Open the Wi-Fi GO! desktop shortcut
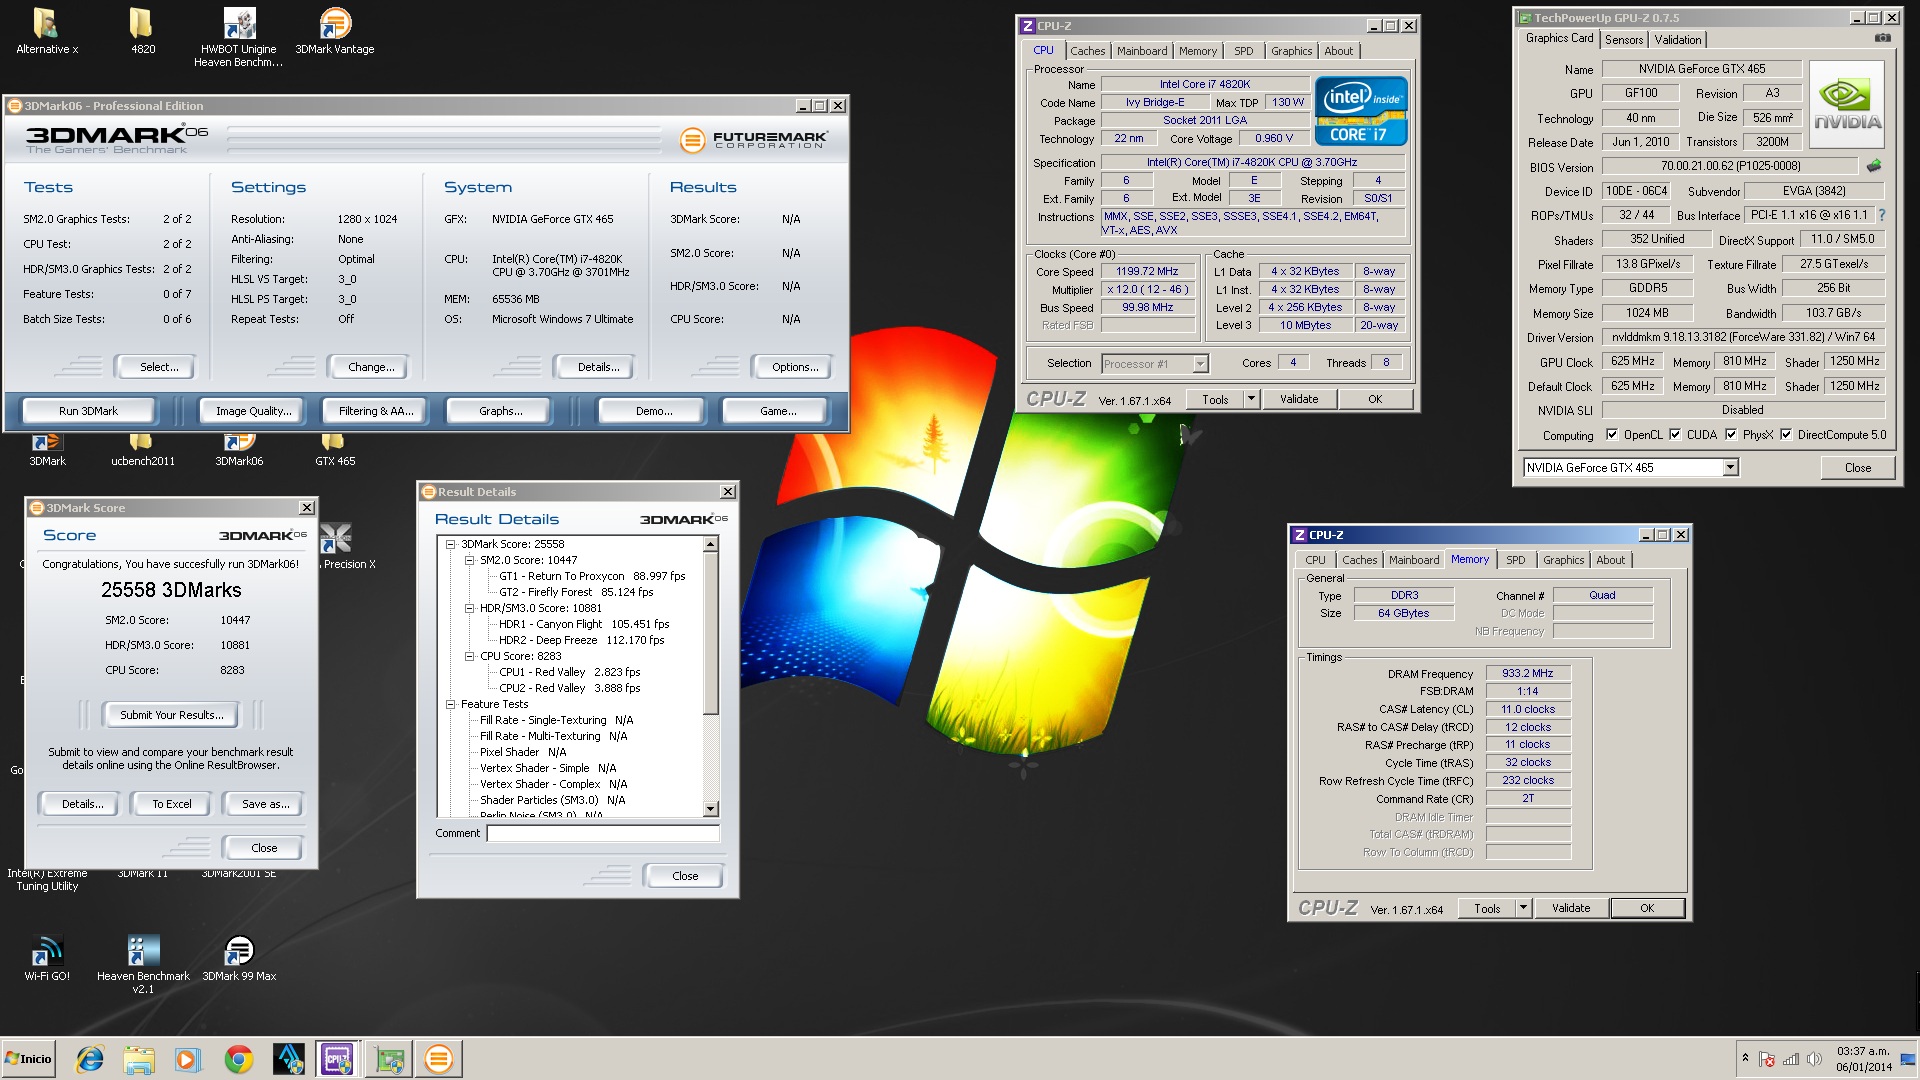Screen dimensions: 1920x1080 pyautogui.click(x=46, y=958)
